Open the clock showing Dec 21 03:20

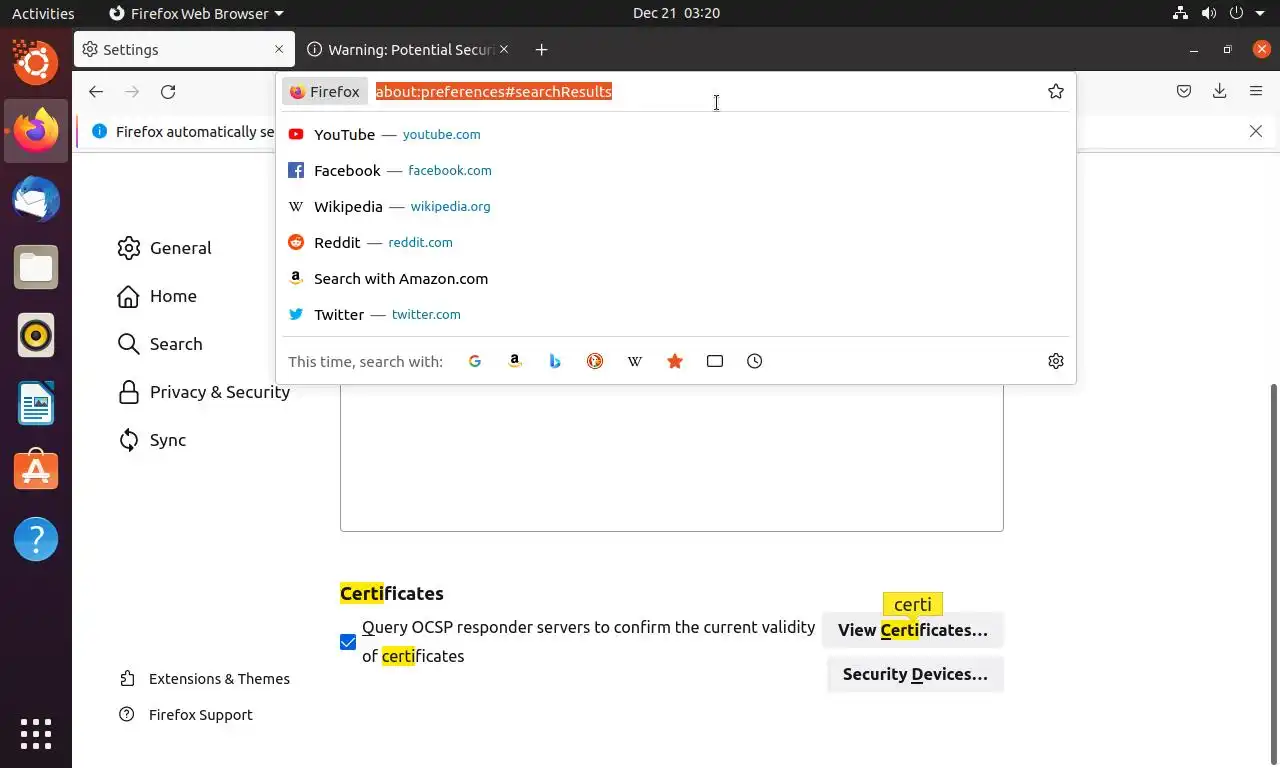pos(676,13)
